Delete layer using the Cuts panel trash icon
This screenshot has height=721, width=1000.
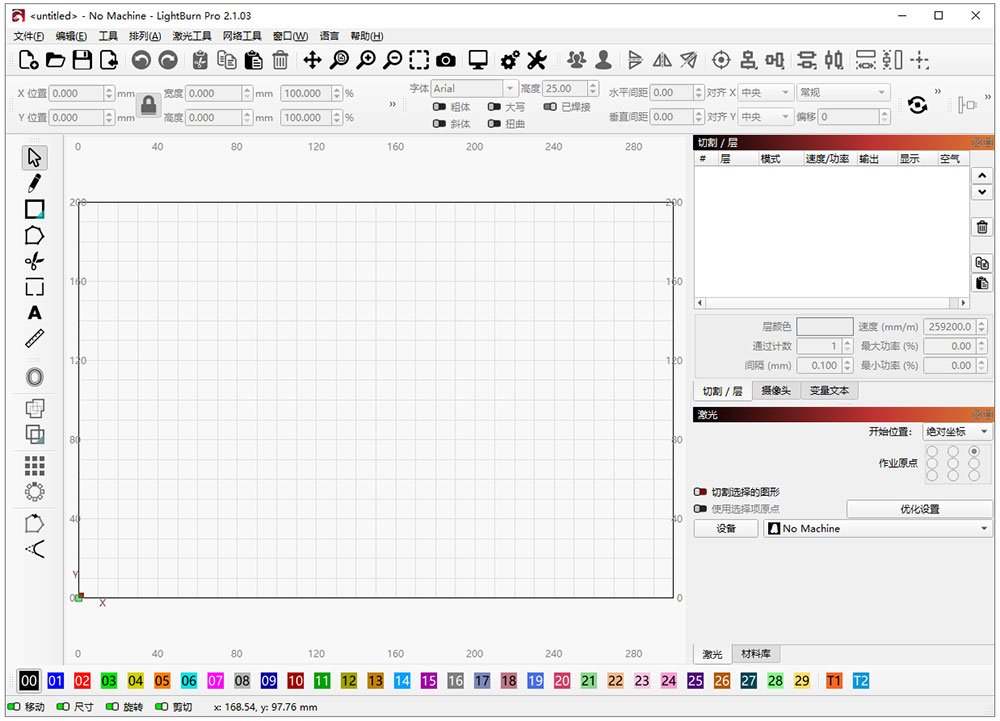(982, 226)
